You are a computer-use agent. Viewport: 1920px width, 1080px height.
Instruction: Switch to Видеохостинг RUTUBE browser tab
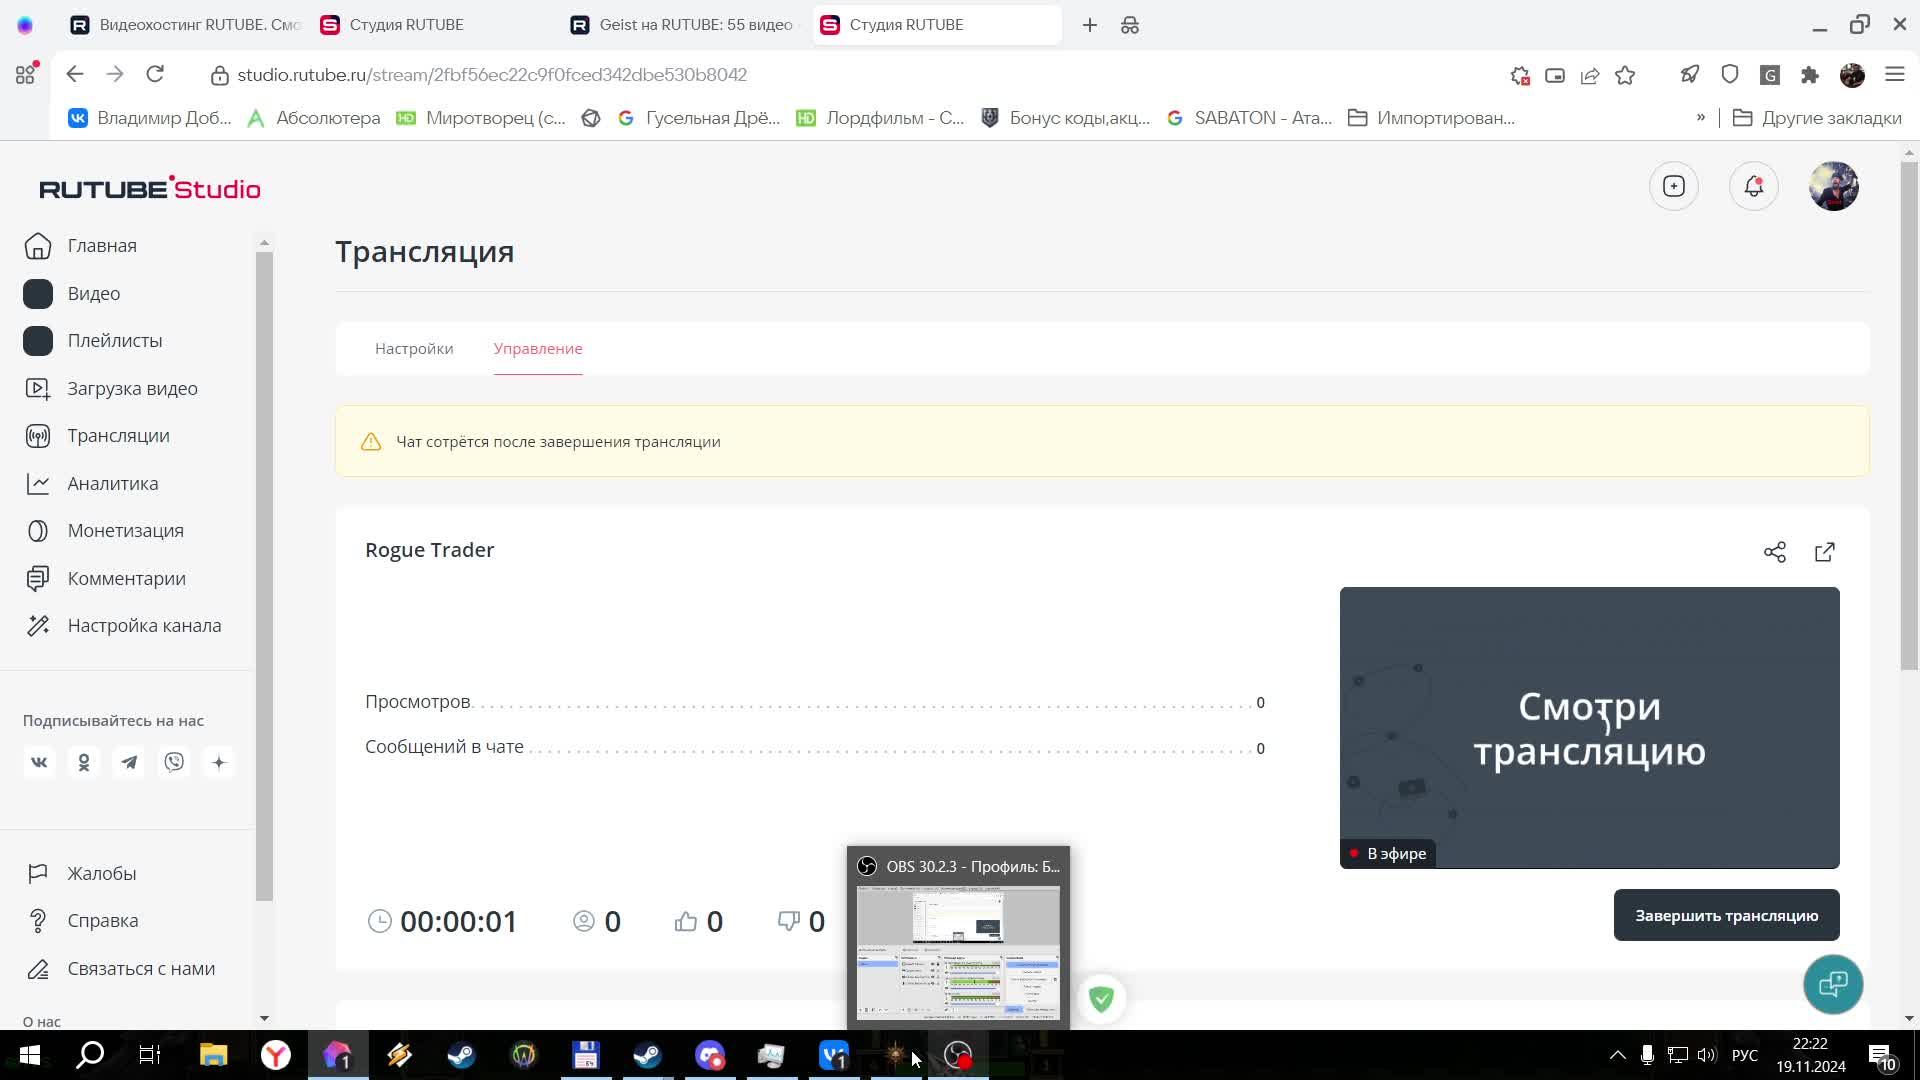click(185, 25)
